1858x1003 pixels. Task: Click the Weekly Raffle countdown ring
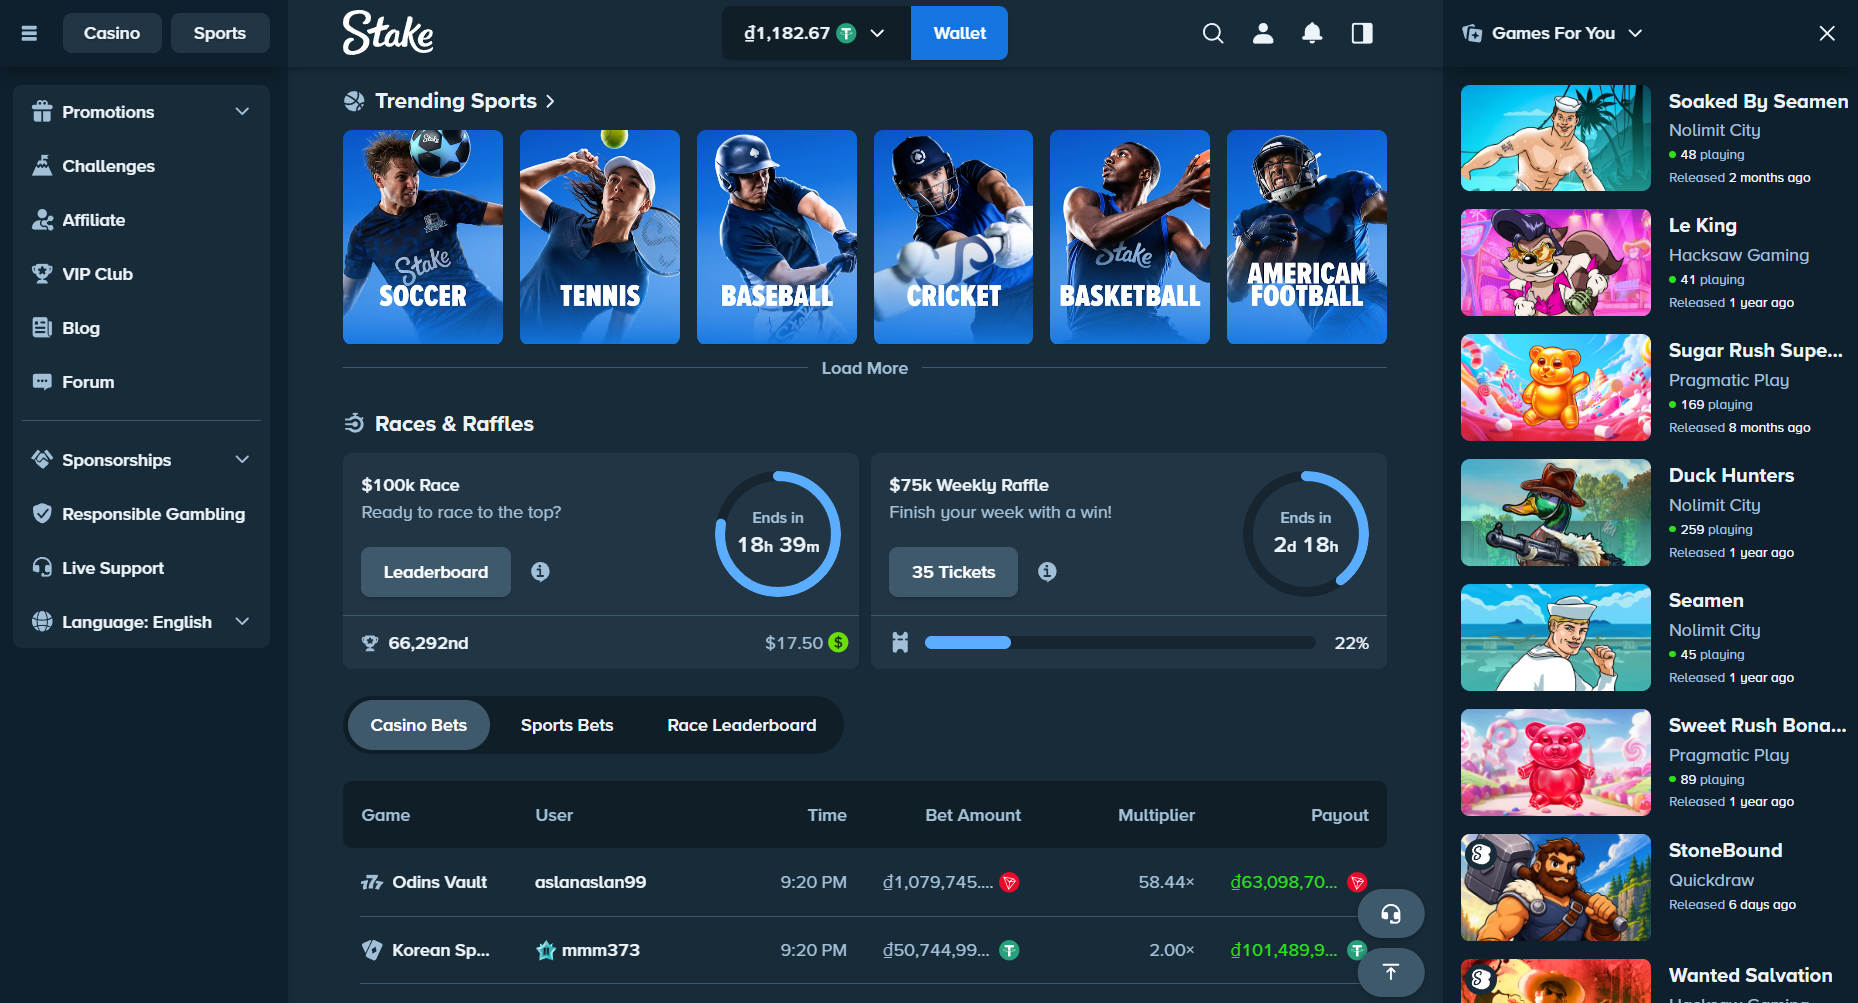click(x=1306, y=534)
